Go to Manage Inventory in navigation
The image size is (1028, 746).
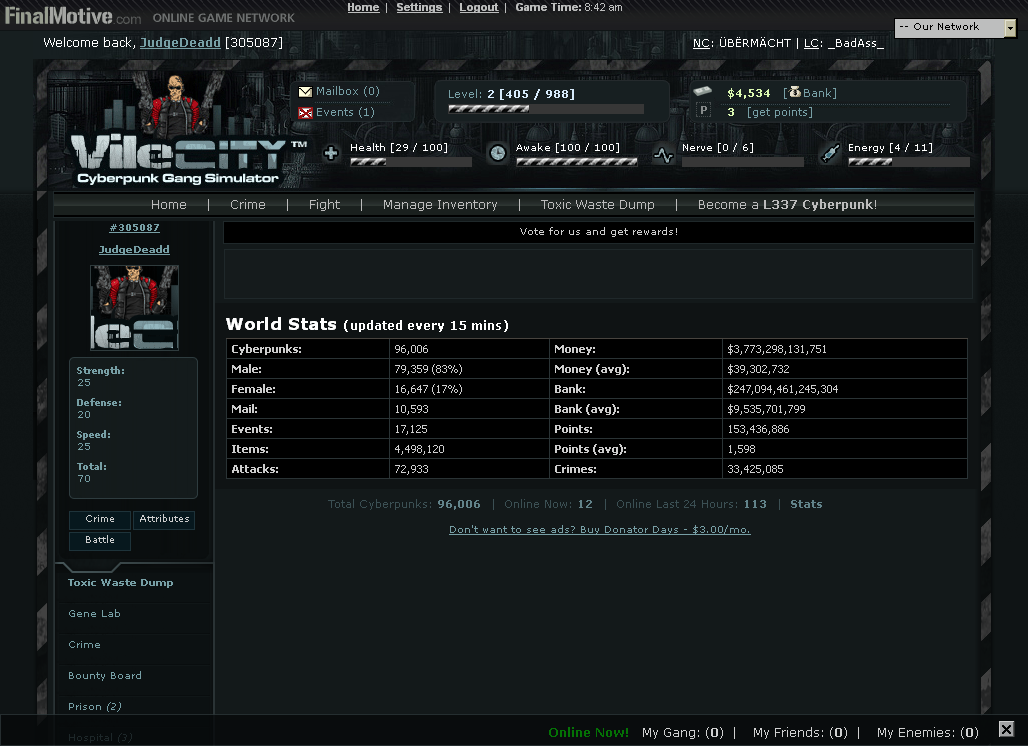pos(440,204)
